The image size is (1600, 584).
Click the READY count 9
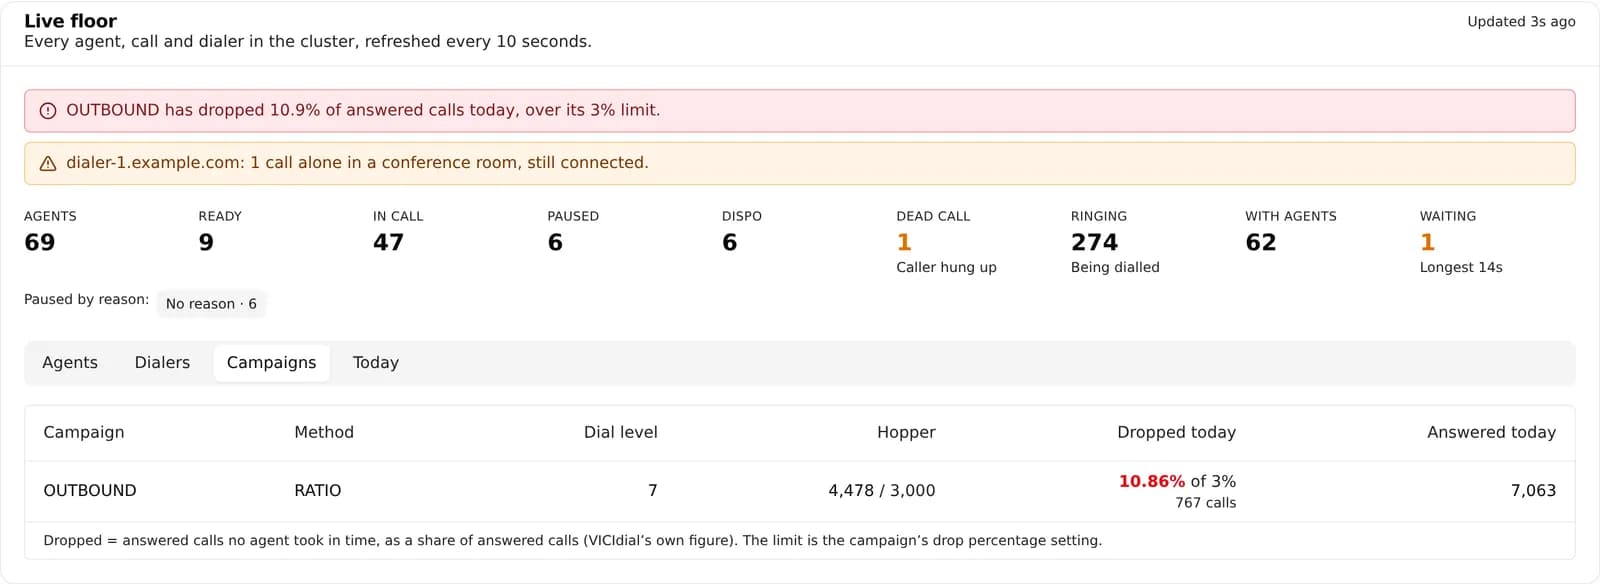[206, 243]
